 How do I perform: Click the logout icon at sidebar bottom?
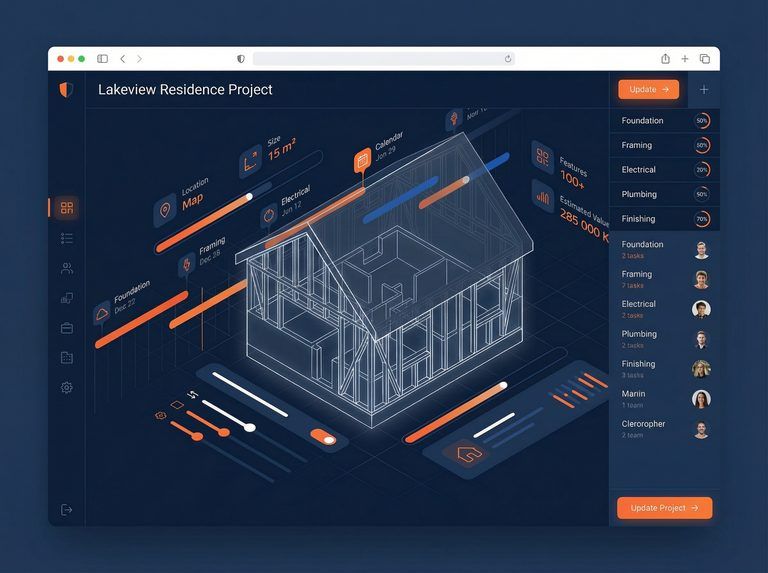click(67, 510)
